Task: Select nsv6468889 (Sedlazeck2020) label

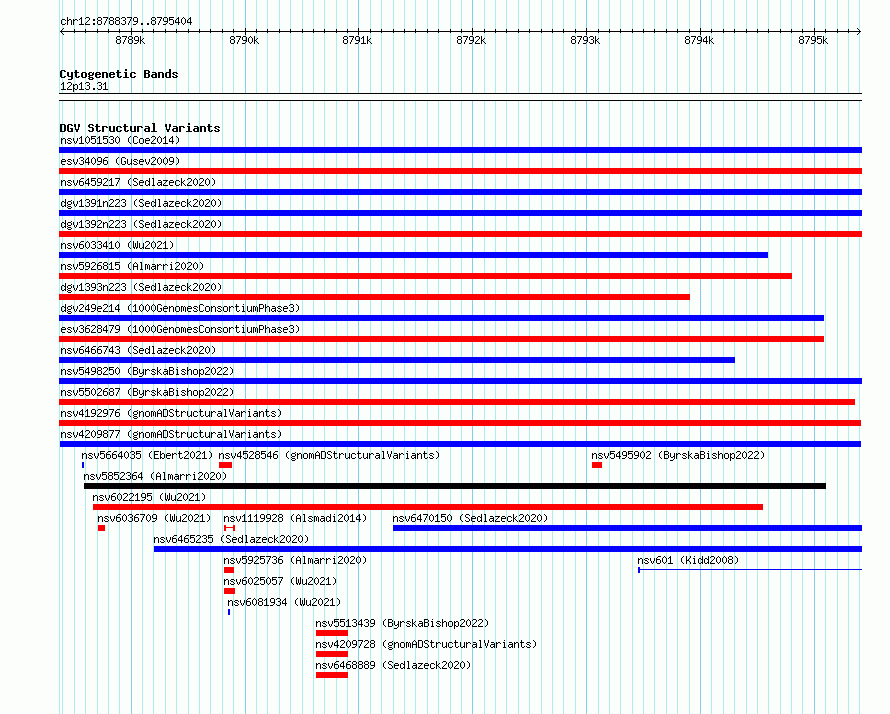Action: click(x=393, y=665)
